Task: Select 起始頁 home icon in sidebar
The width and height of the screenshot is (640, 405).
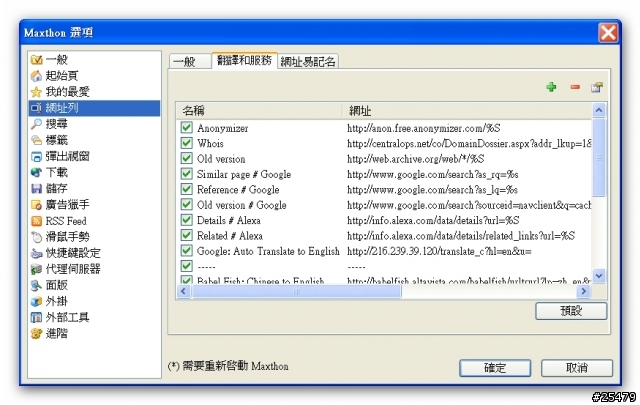Action: click(x=36, y=76)
